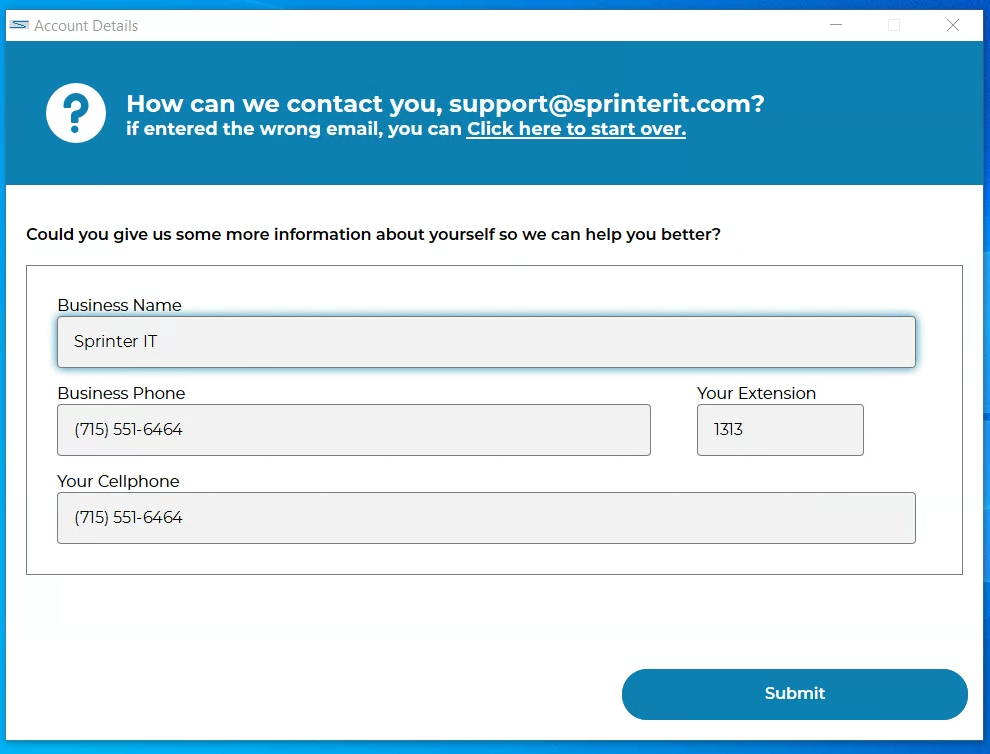Submit the account details form

794,694
